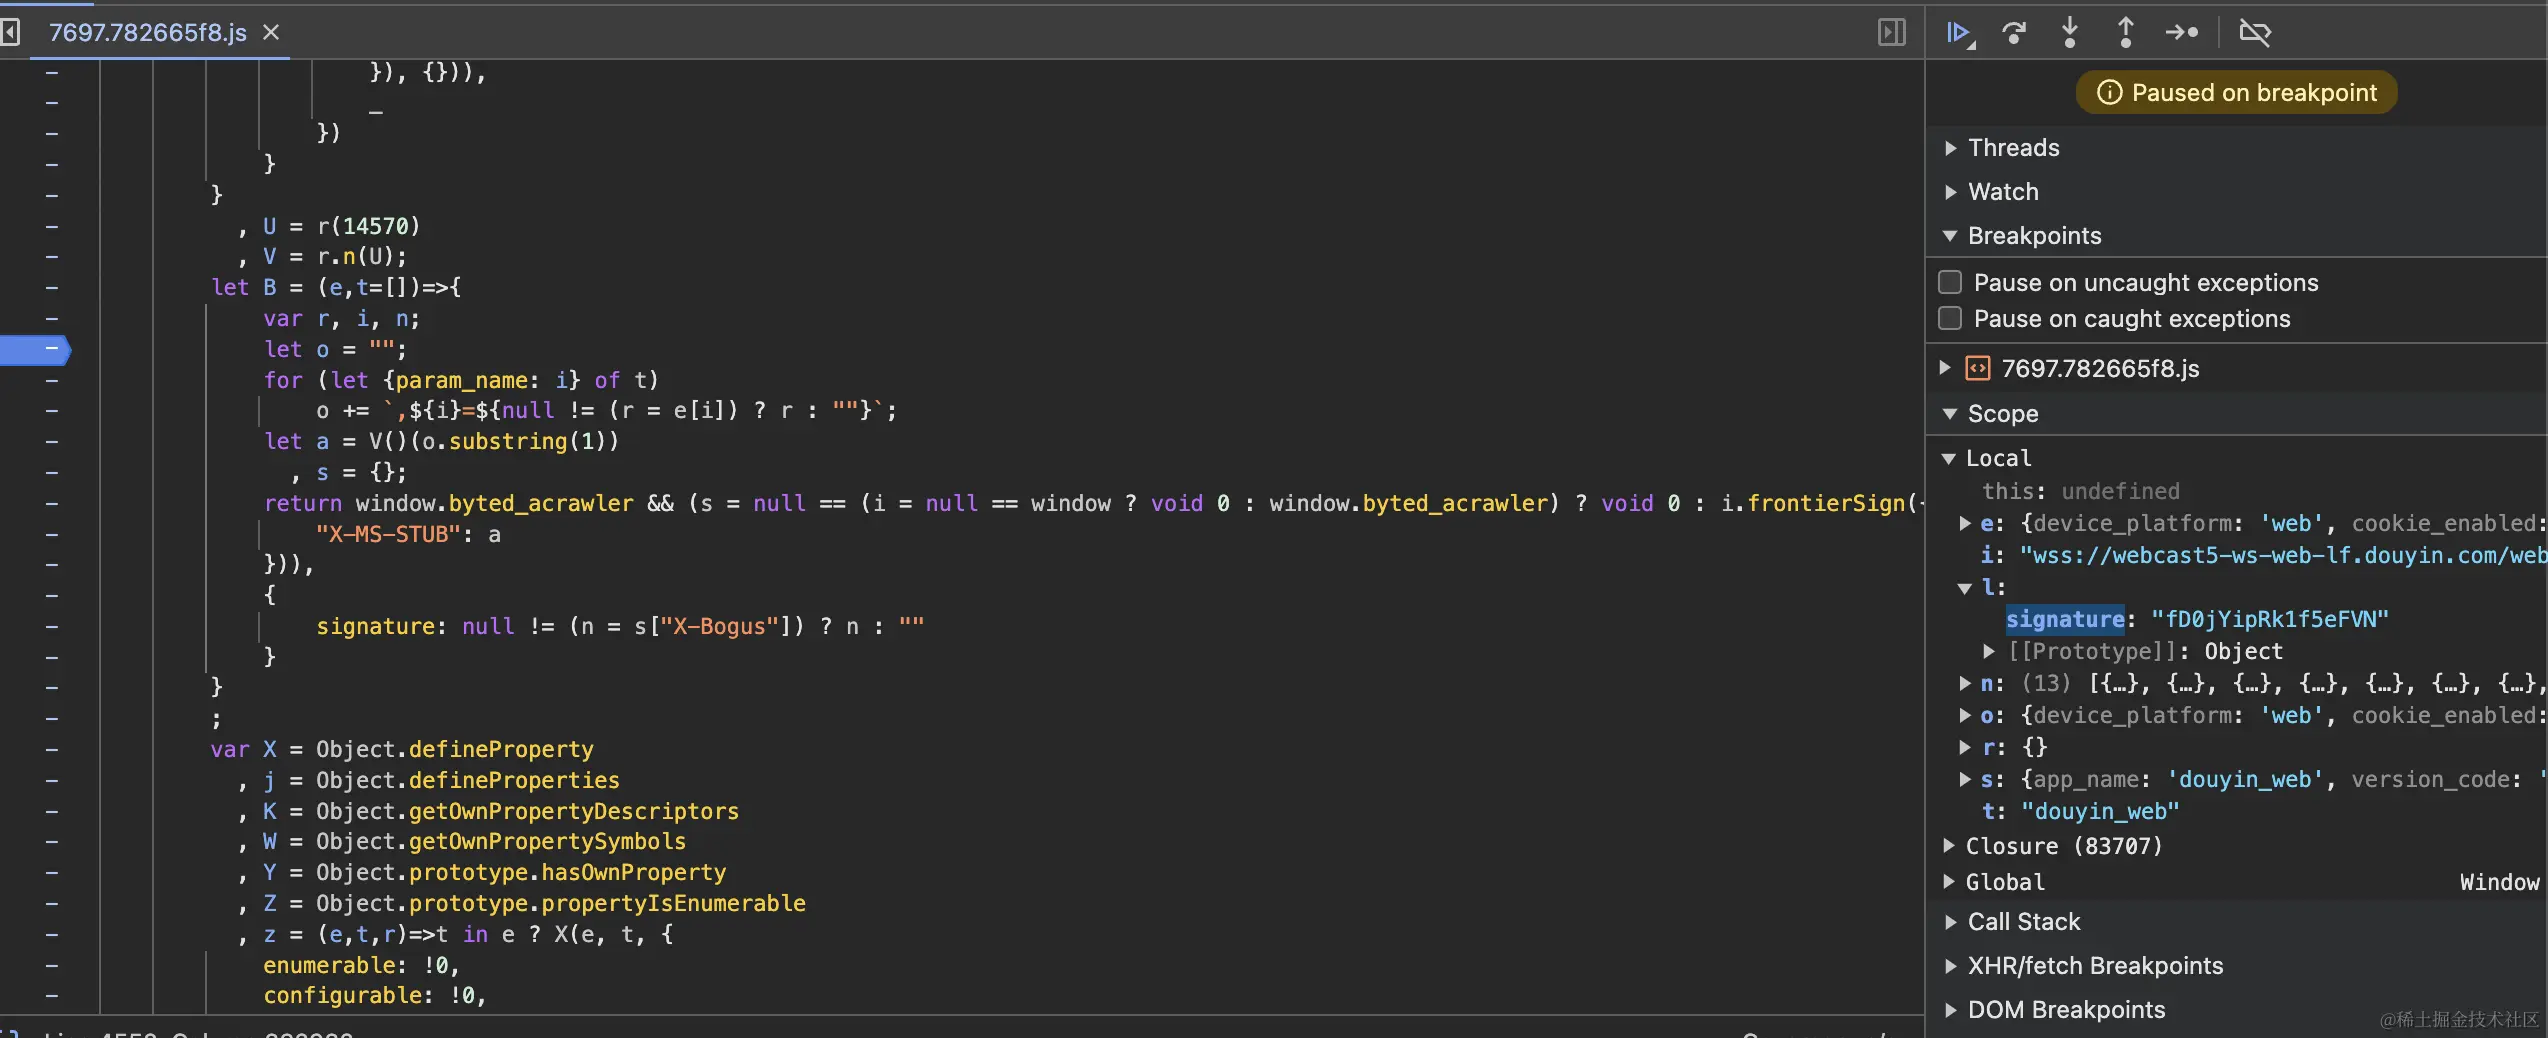2548x1038 pixels.
Task: Click the 'this: undefined' scope entry
Action: tap(2080, 491)
